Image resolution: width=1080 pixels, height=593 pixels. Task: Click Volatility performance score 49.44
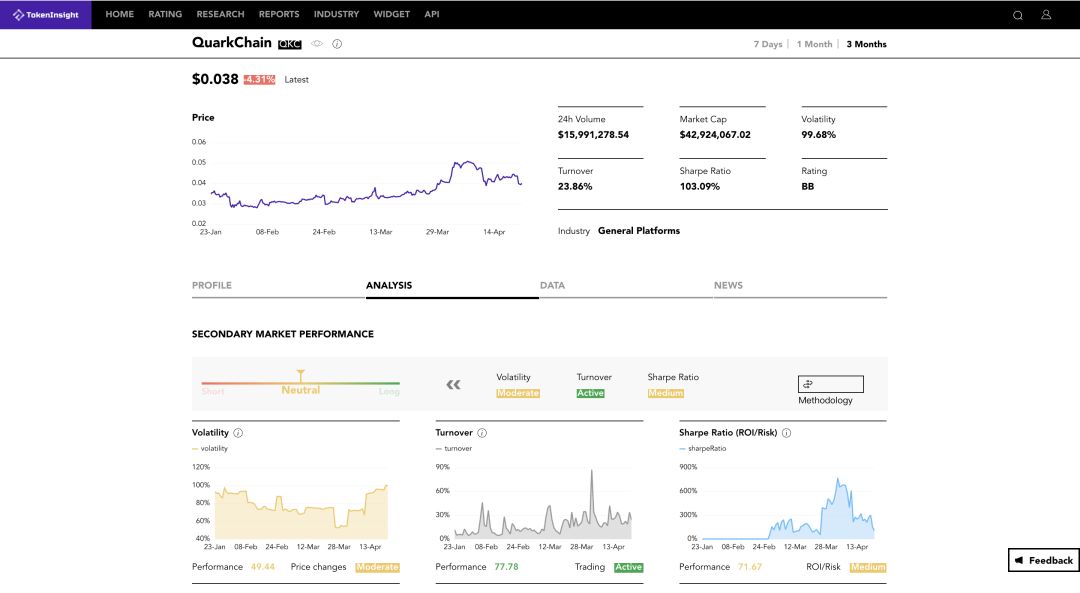tap(262, 567)
